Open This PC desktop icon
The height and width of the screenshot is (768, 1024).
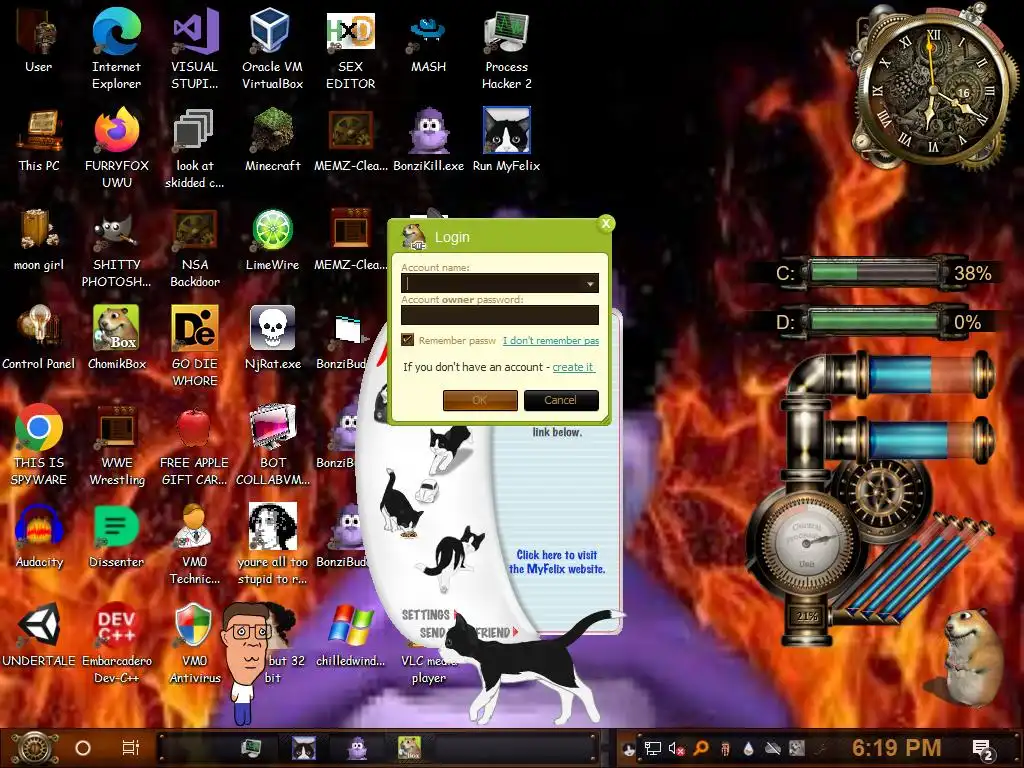(x=39, y=132)
